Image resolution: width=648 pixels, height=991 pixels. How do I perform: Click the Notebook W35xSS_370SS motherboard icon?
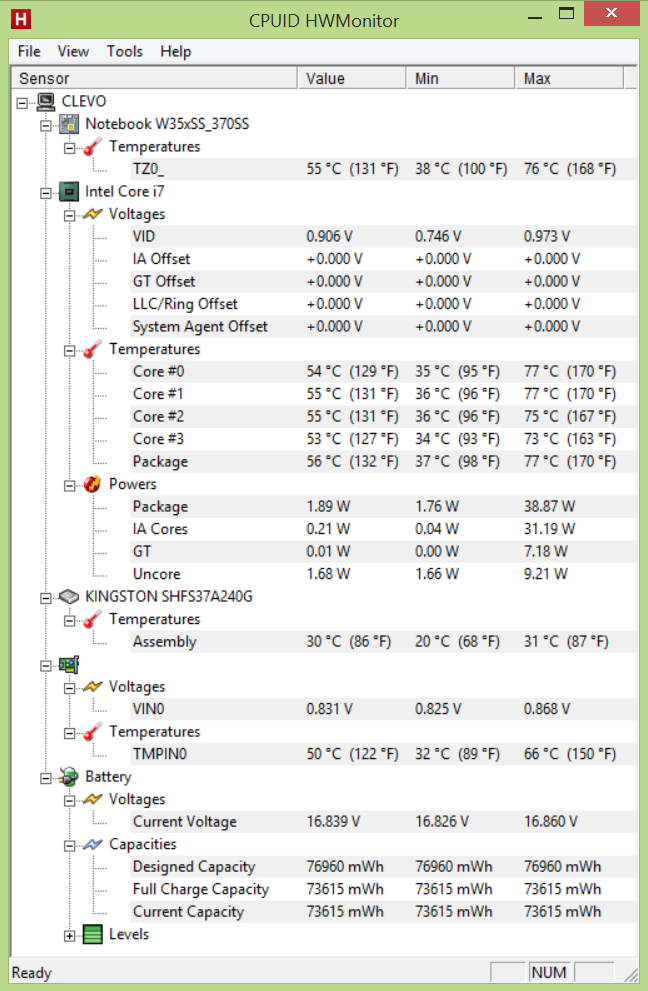click(x=69, y=124)
